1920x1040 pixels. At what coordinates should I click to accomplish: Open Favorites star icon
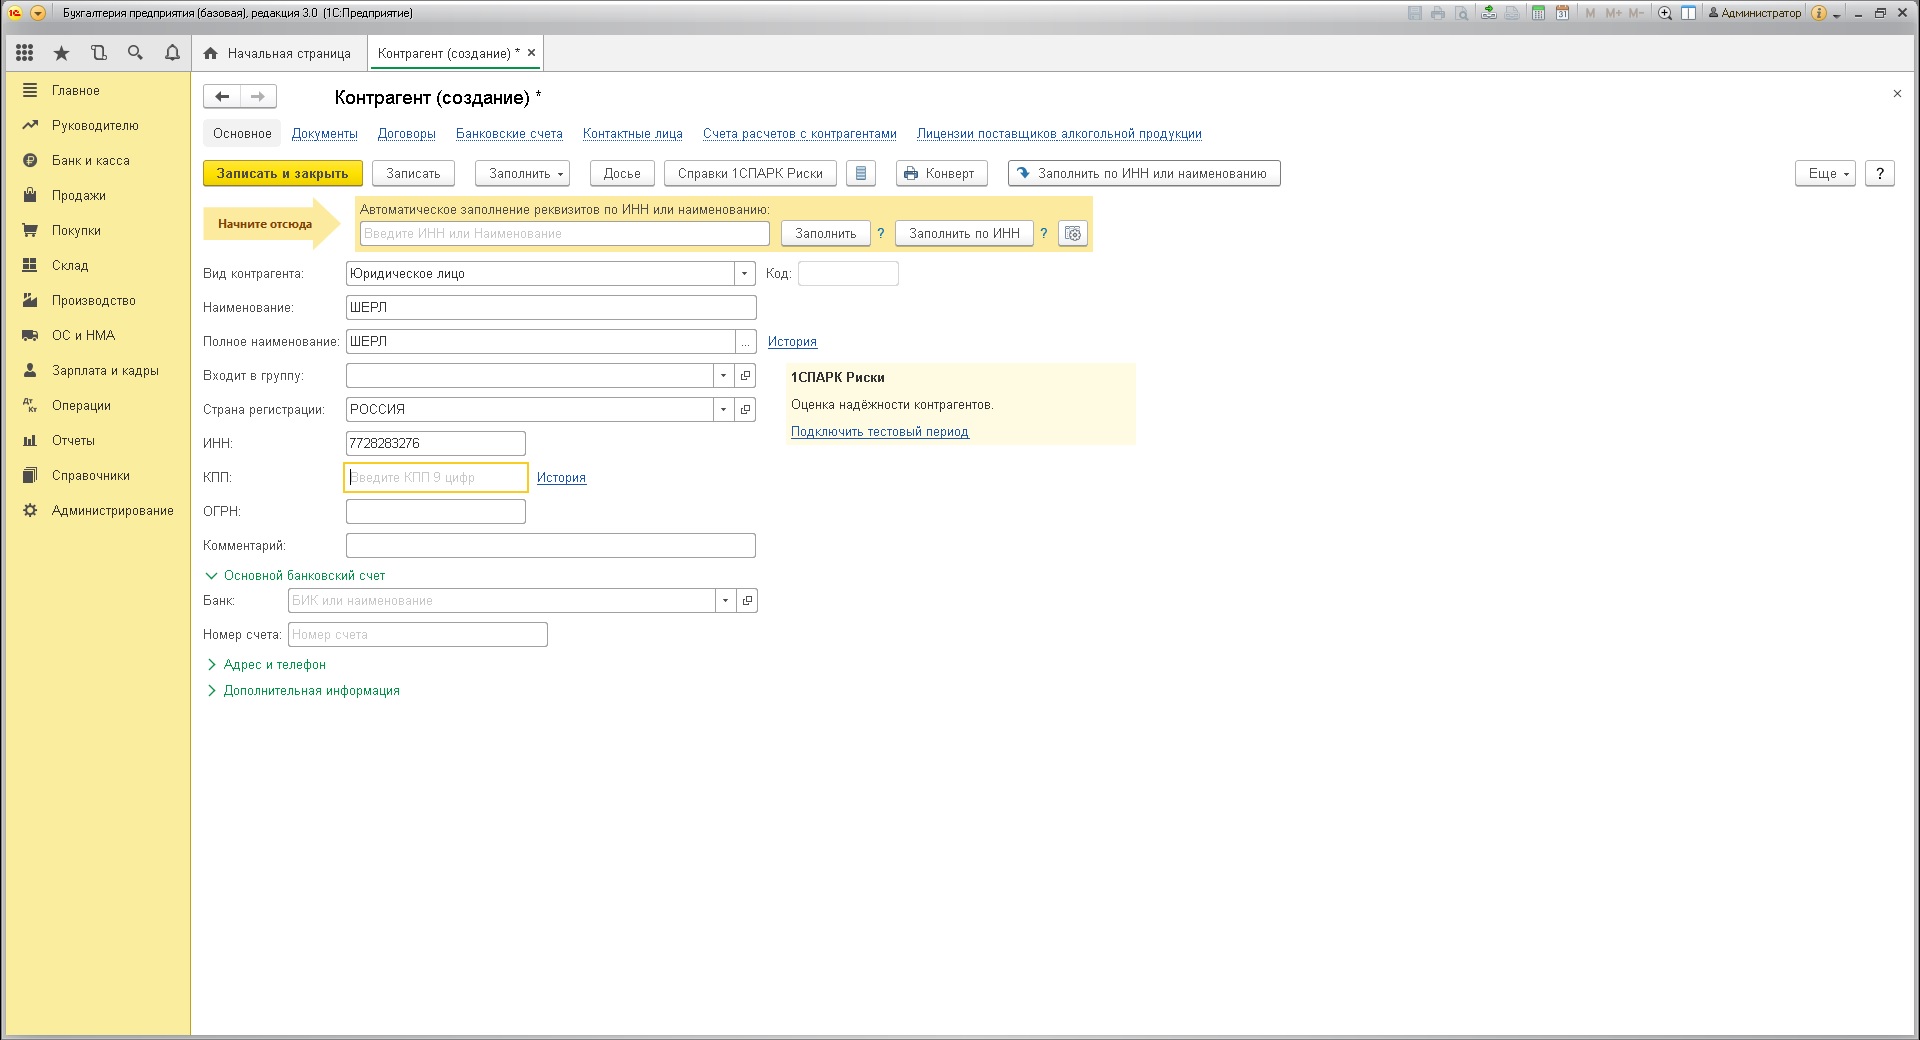62,53
